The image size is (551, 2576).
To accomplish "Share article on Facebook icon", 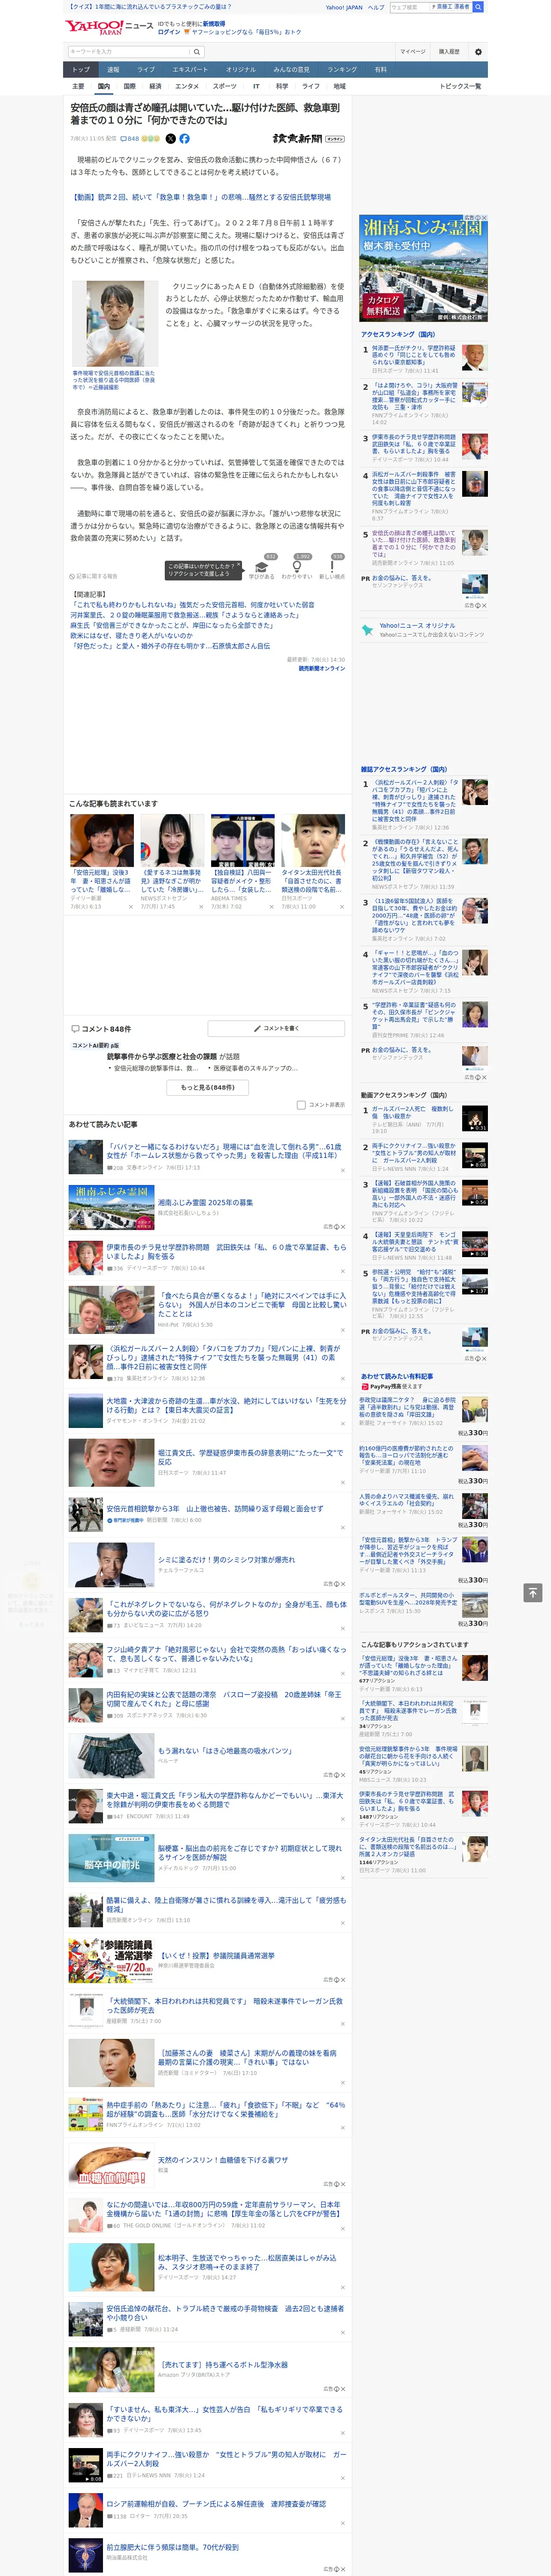I will pyautogui.click(x=184, y=139).
